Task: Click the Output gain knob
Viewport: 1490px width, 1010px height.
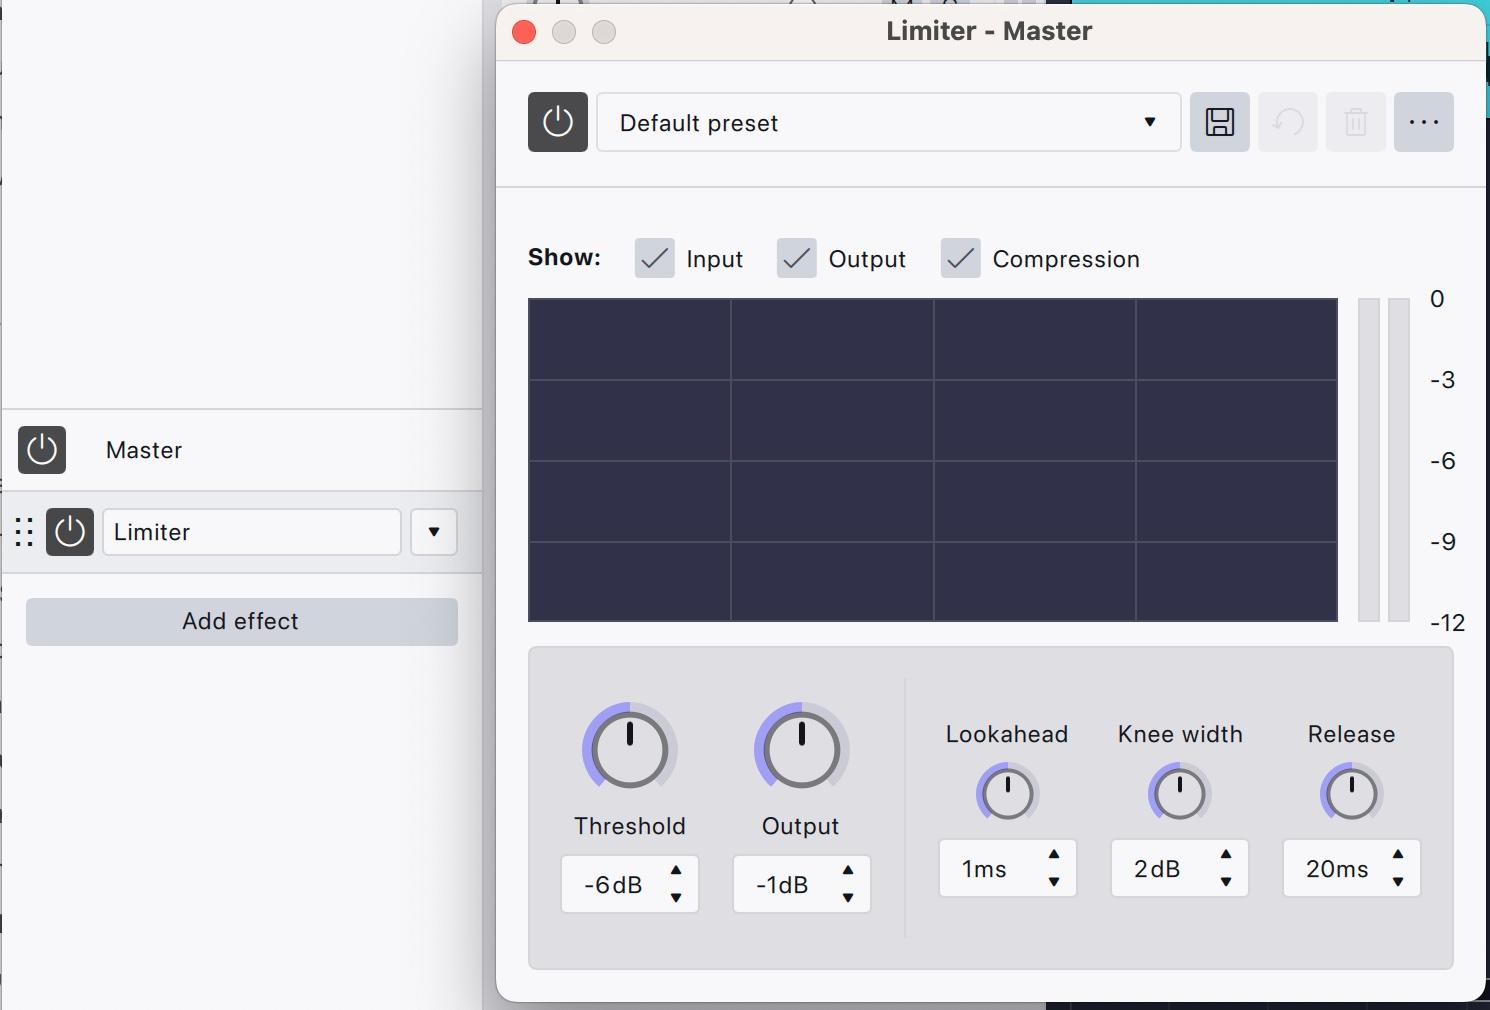Action: tap(802, 750)
